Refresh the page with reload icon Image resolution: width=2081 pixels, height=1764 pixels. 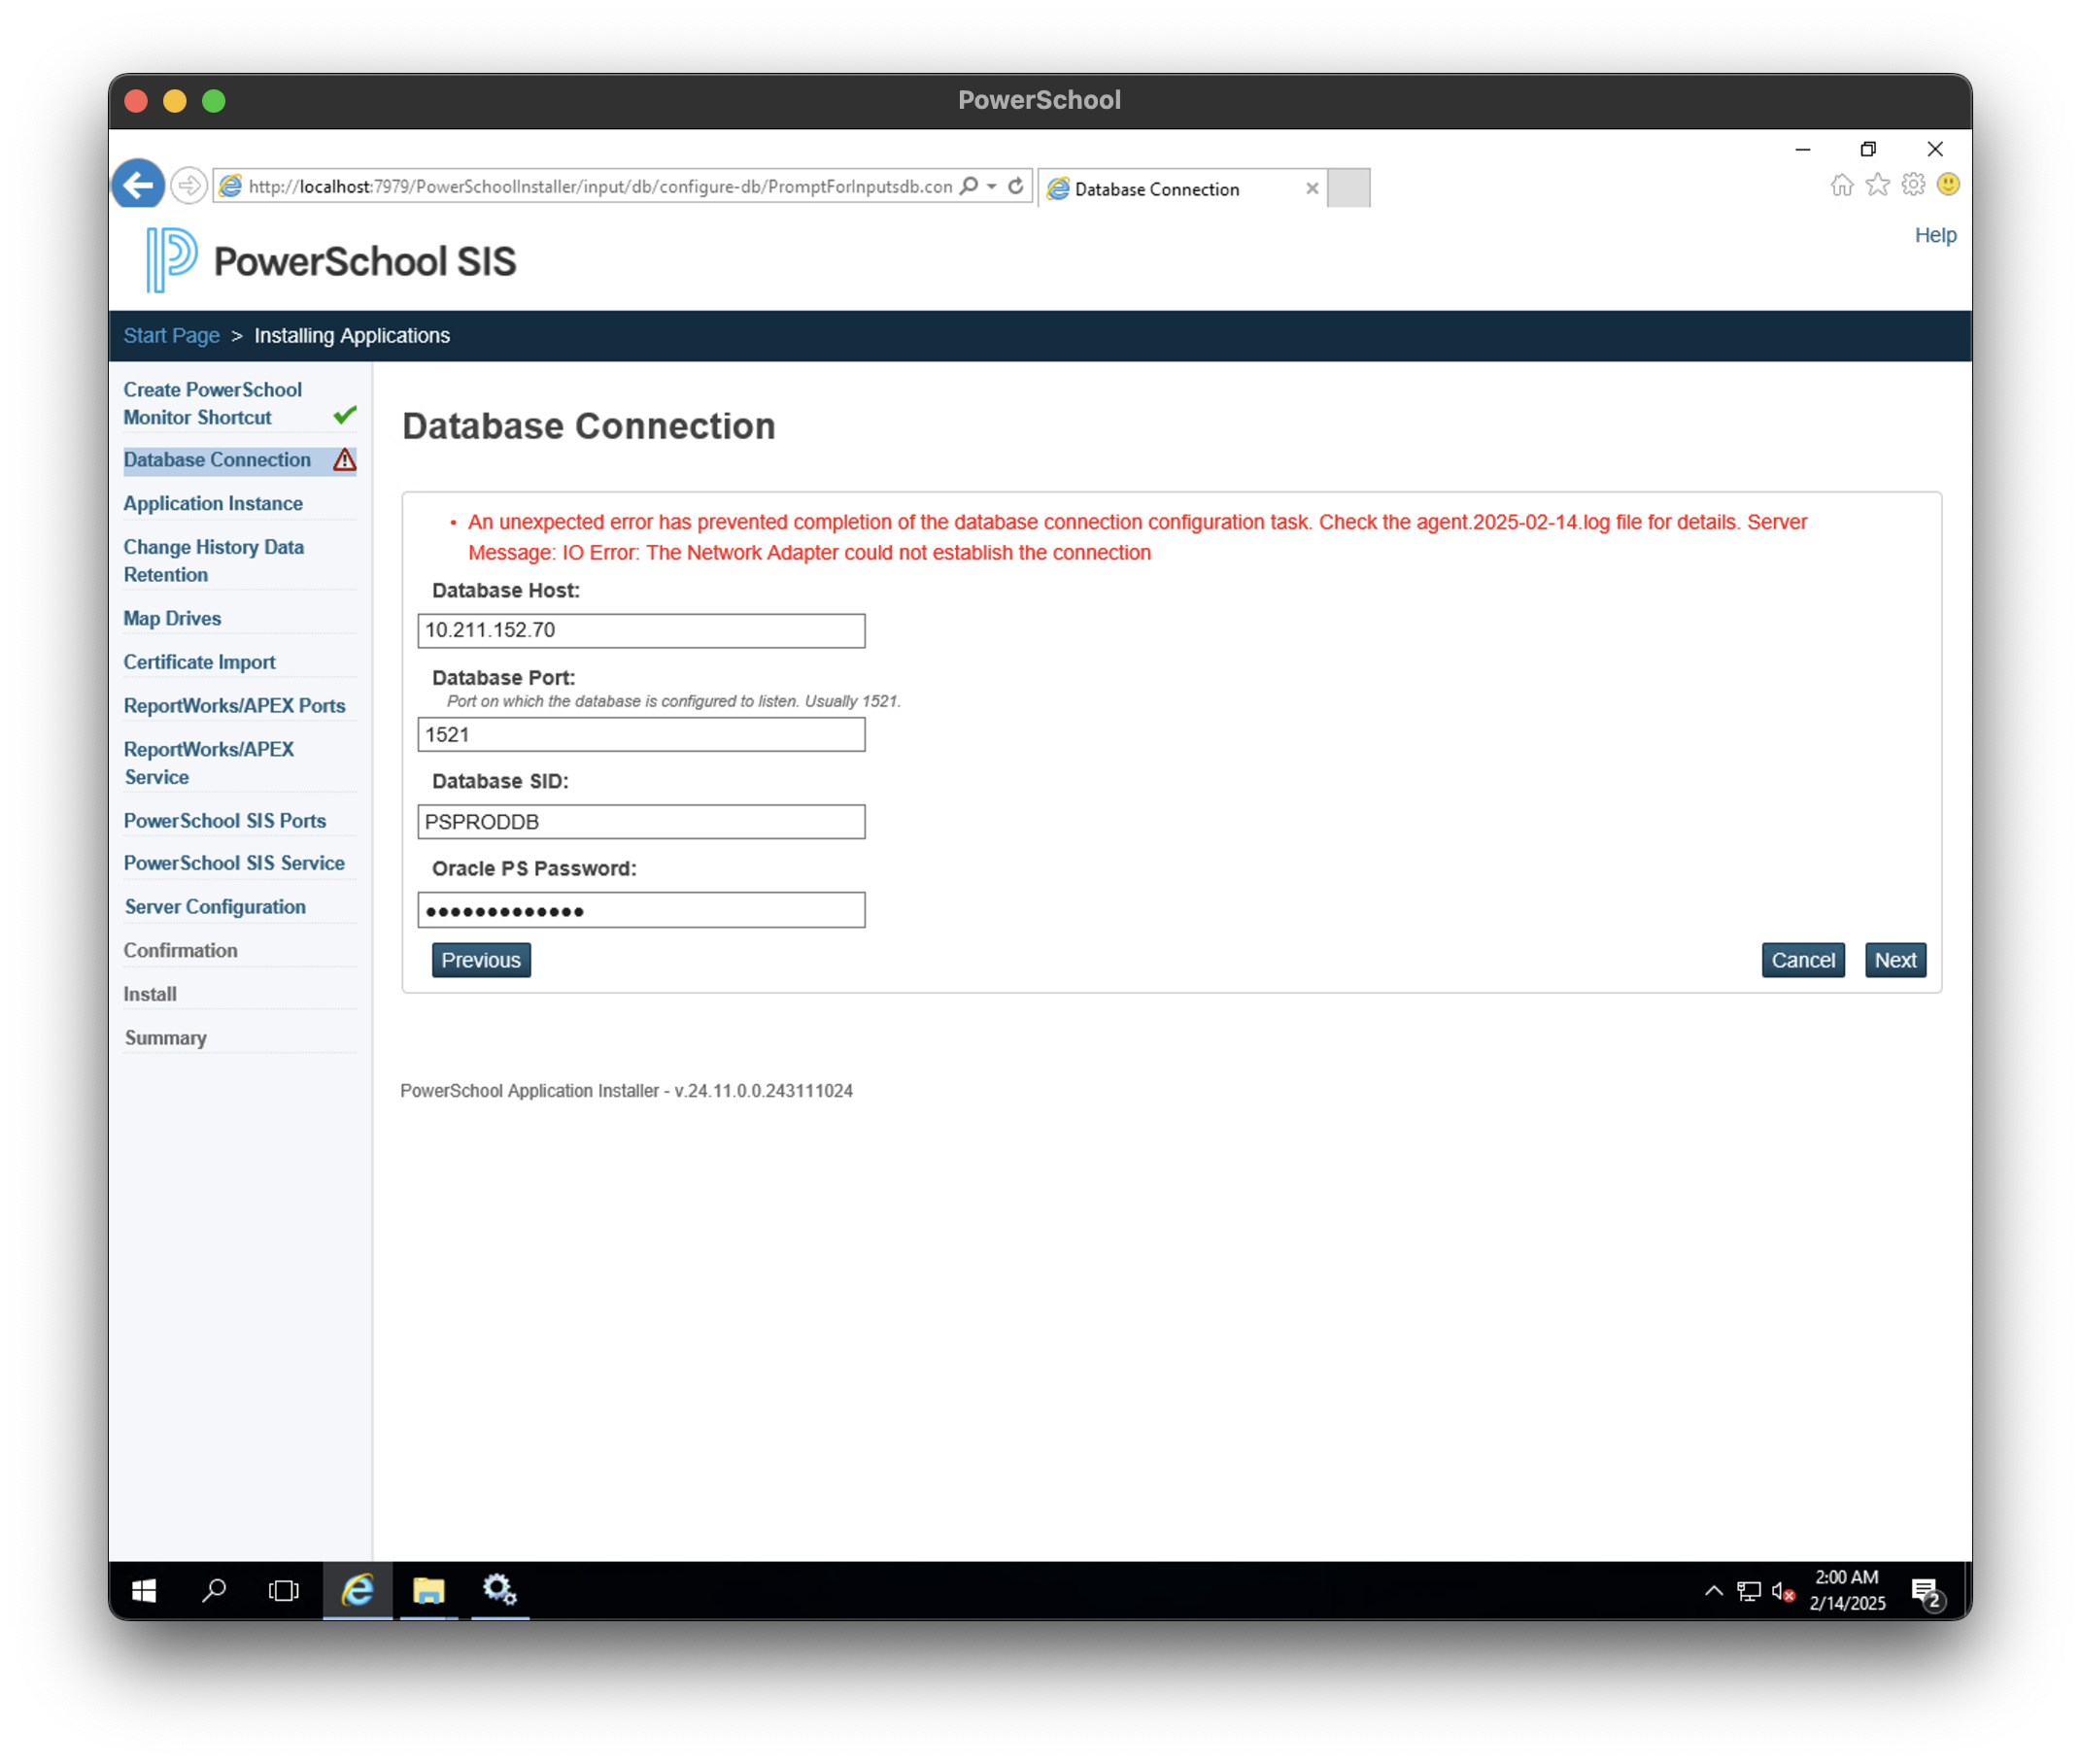click(x=1015, y=186)
